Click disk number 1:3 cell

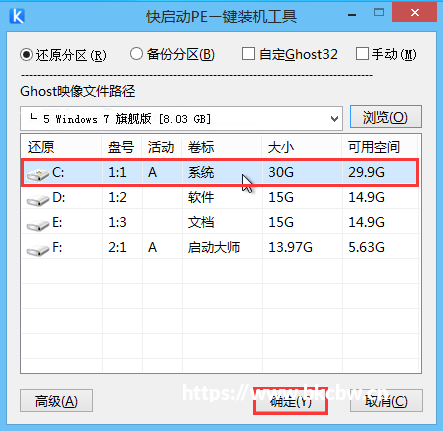[x=117, y=223]
